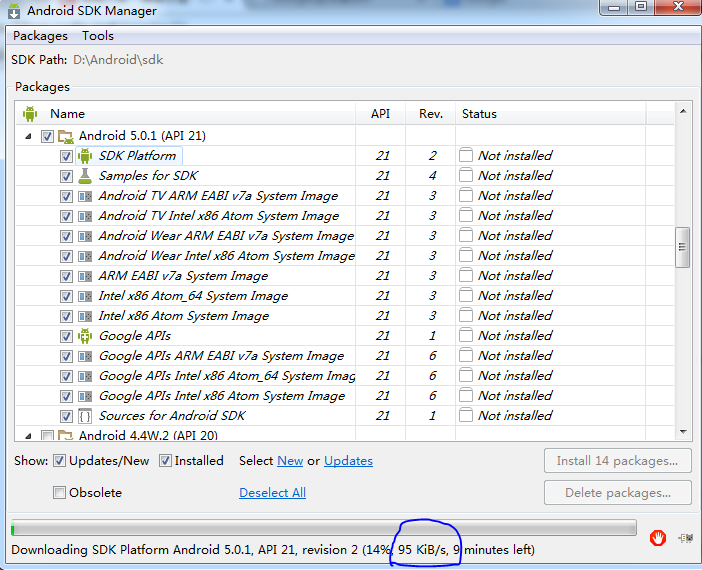Click the system image icon for Intel x86 Atom_64
This screenshot has height=570, width=702.
[85, 296]
